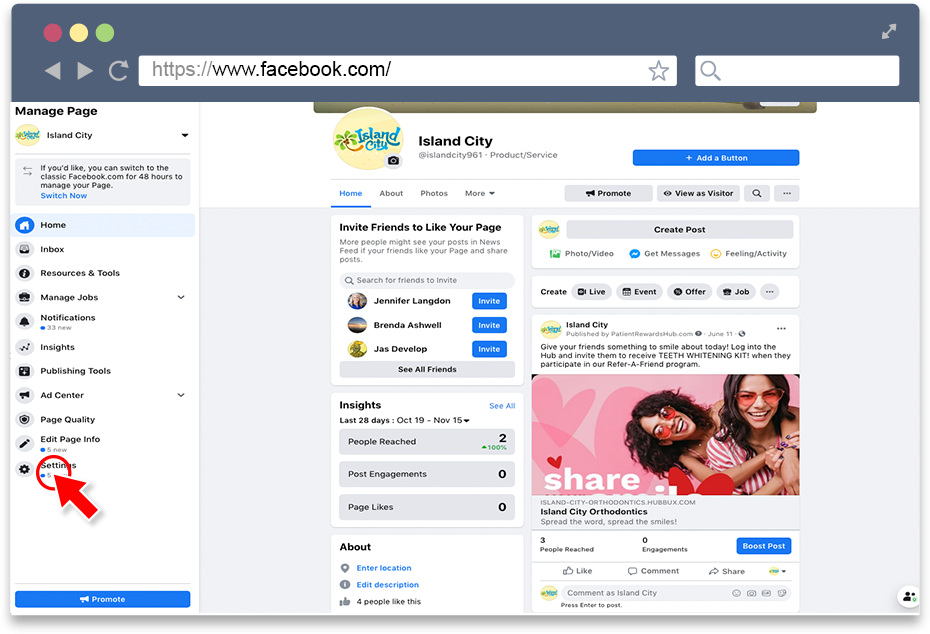This screenshot has width=930, height=634.
Task: Click the browser forward arrow
Action: 85,71
